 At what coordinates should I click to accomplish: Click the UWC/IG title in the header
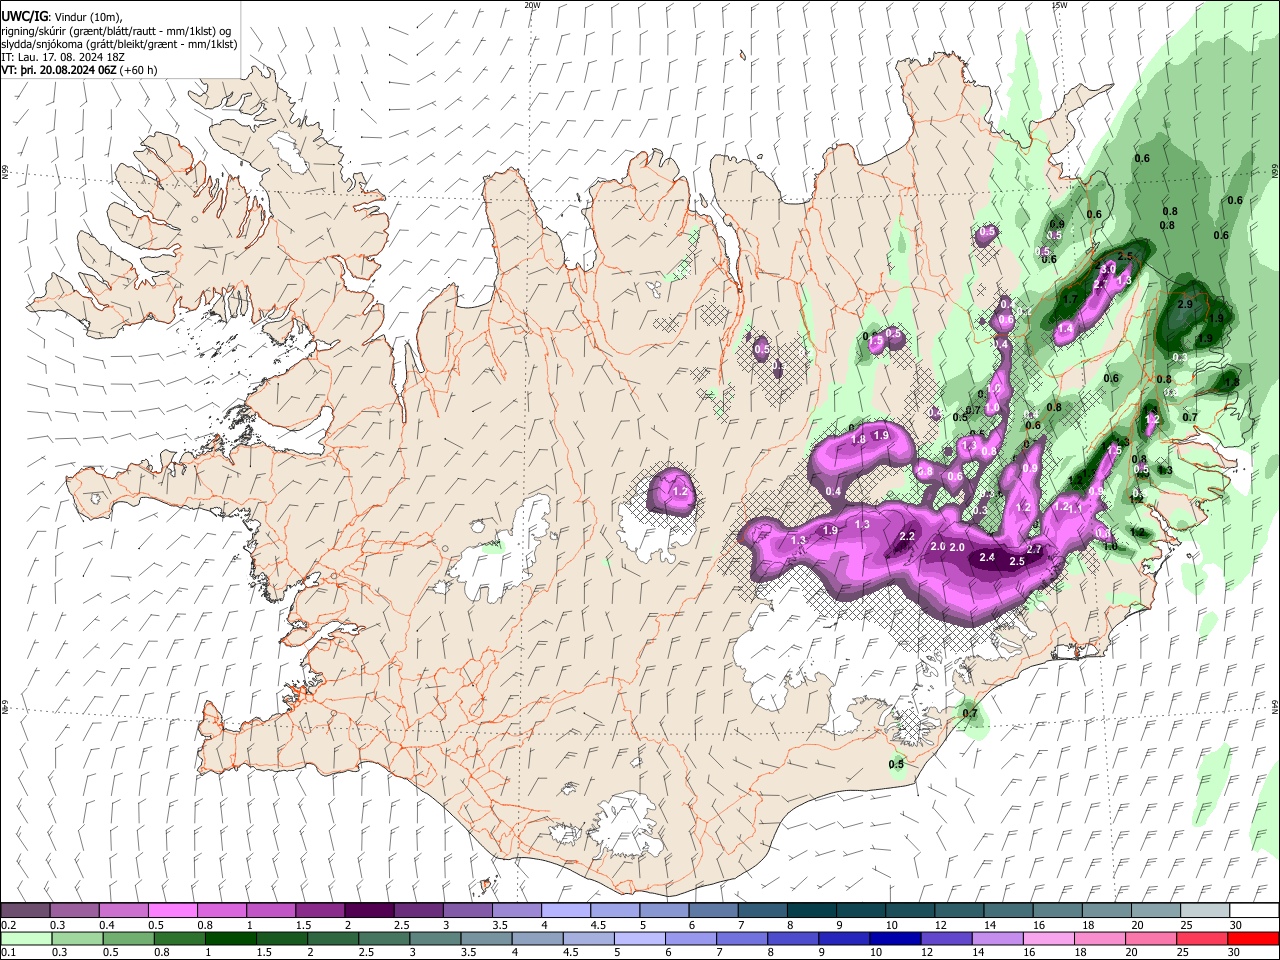click(x=23, y=17)
